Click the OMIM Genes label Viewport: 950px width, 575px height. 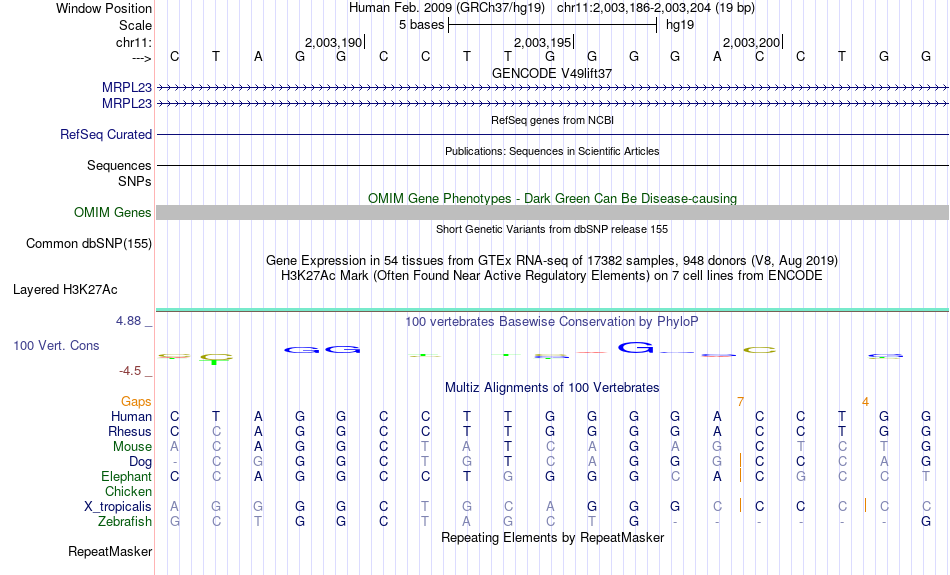click(x=112, y=213)
